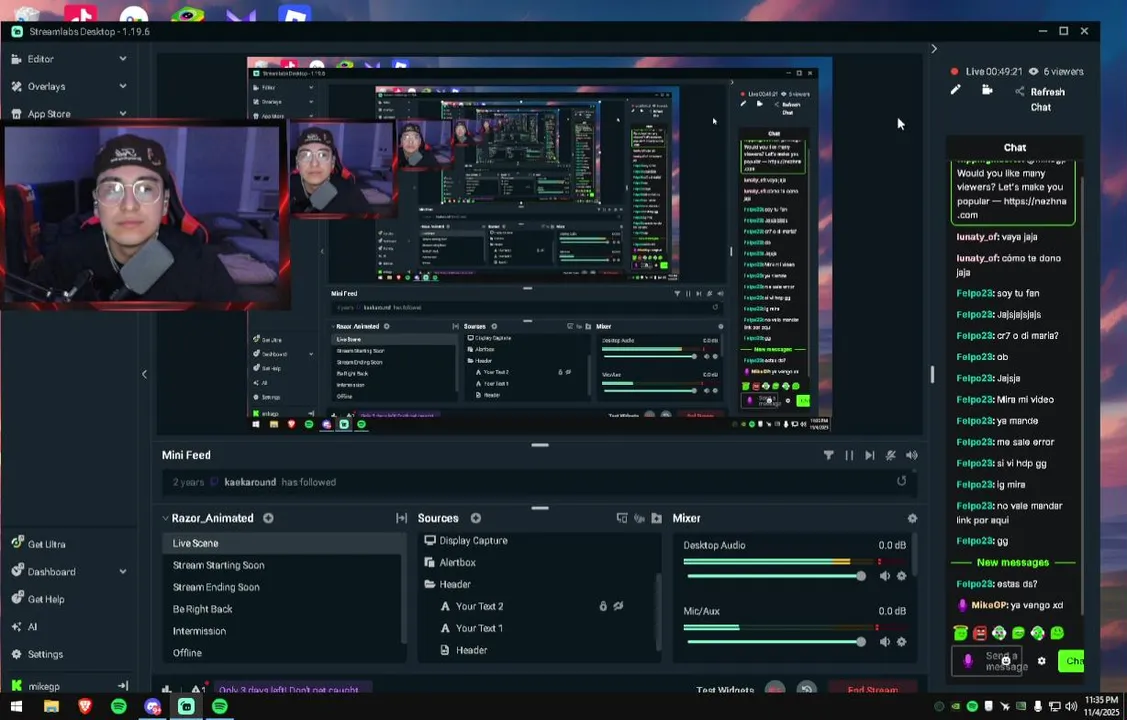Viewport: 1127px width, 720px height.
Task: Pause the Mini Feed alert queue
Action: (849, 455)
